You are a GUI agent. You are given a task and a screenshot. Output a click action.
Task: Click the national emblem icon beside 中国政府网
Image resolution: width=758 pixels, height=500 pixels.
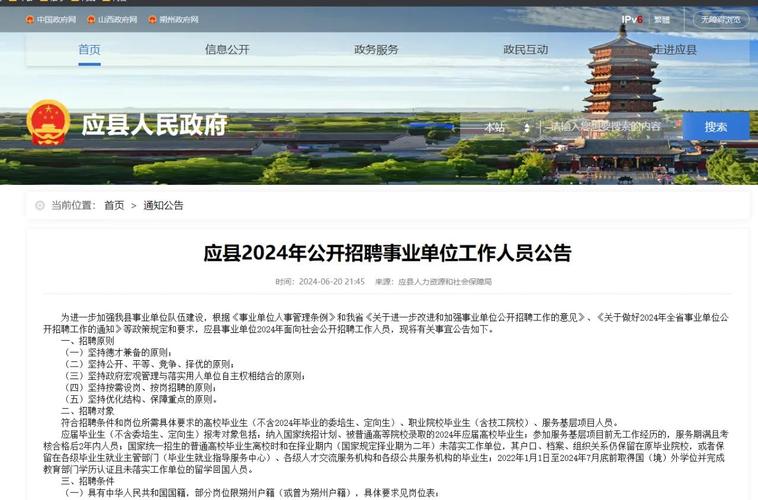(30, 20)
